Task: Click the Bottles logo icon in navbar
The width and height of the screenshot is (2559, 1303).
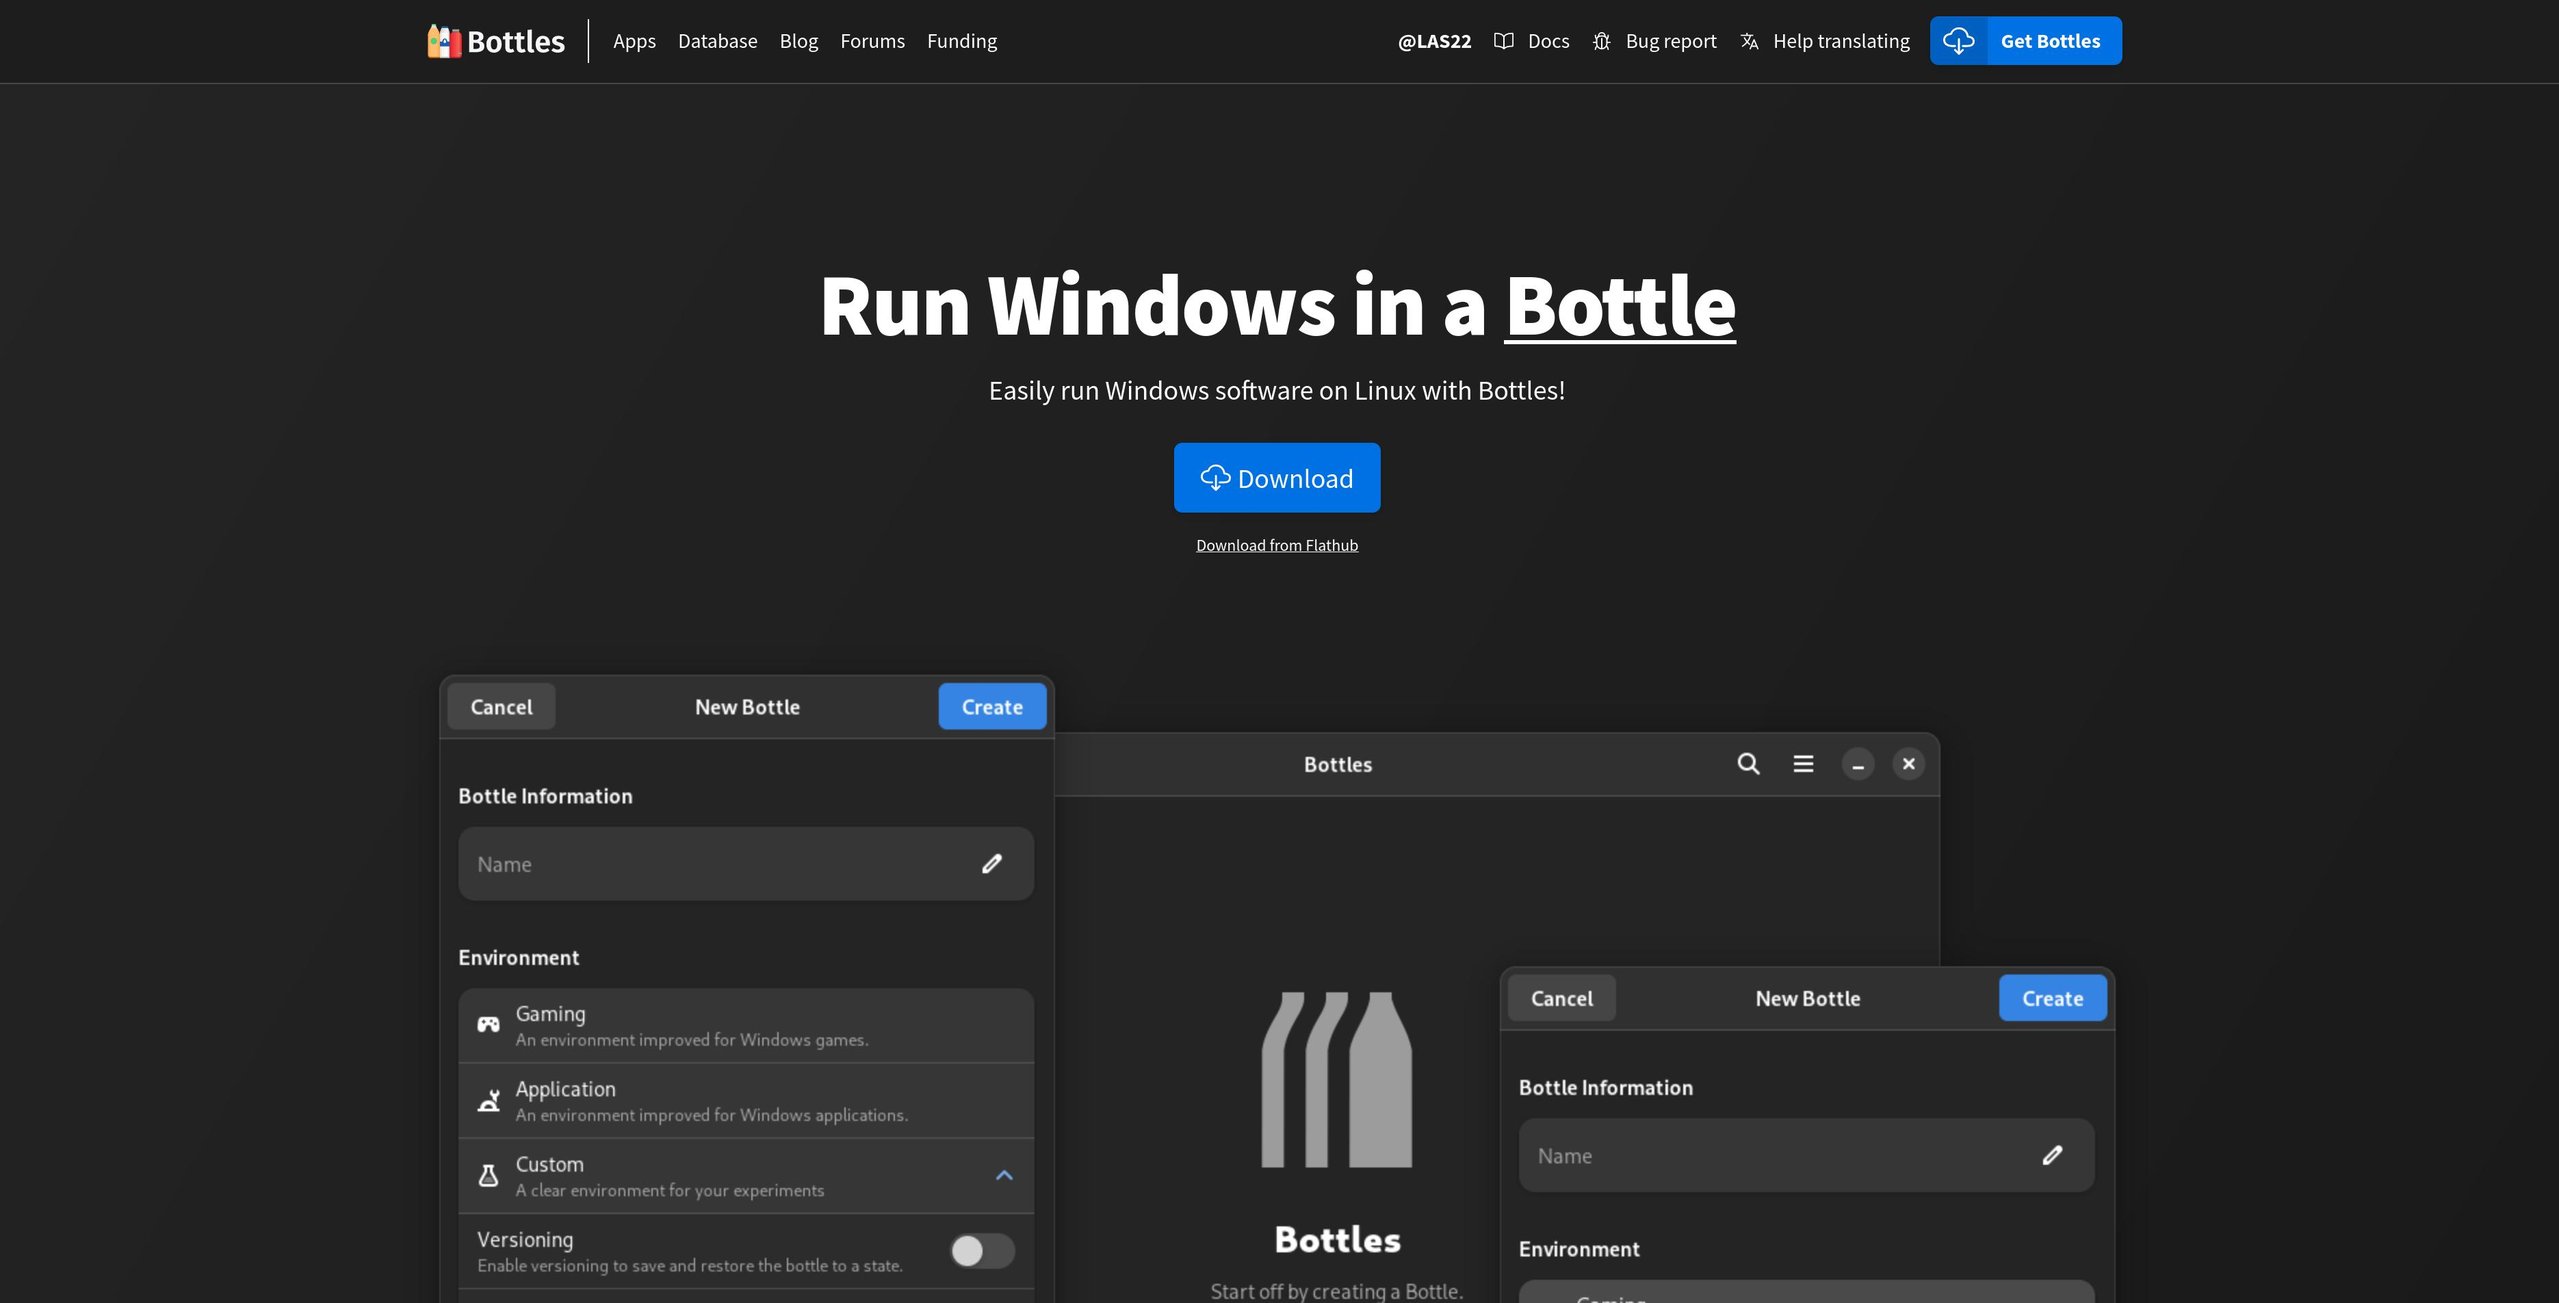Action: click(x=444, y=41)
